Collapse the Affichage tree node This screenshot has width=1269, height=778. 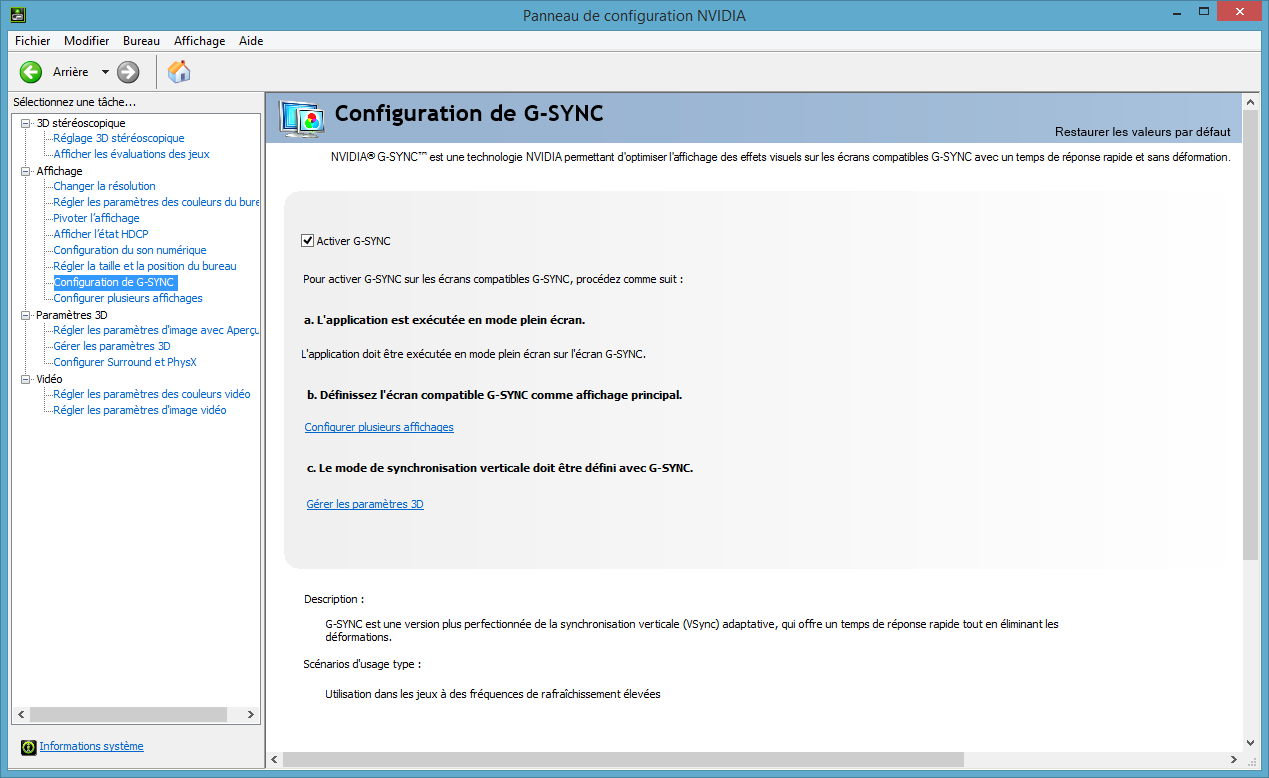pos(26,171)
